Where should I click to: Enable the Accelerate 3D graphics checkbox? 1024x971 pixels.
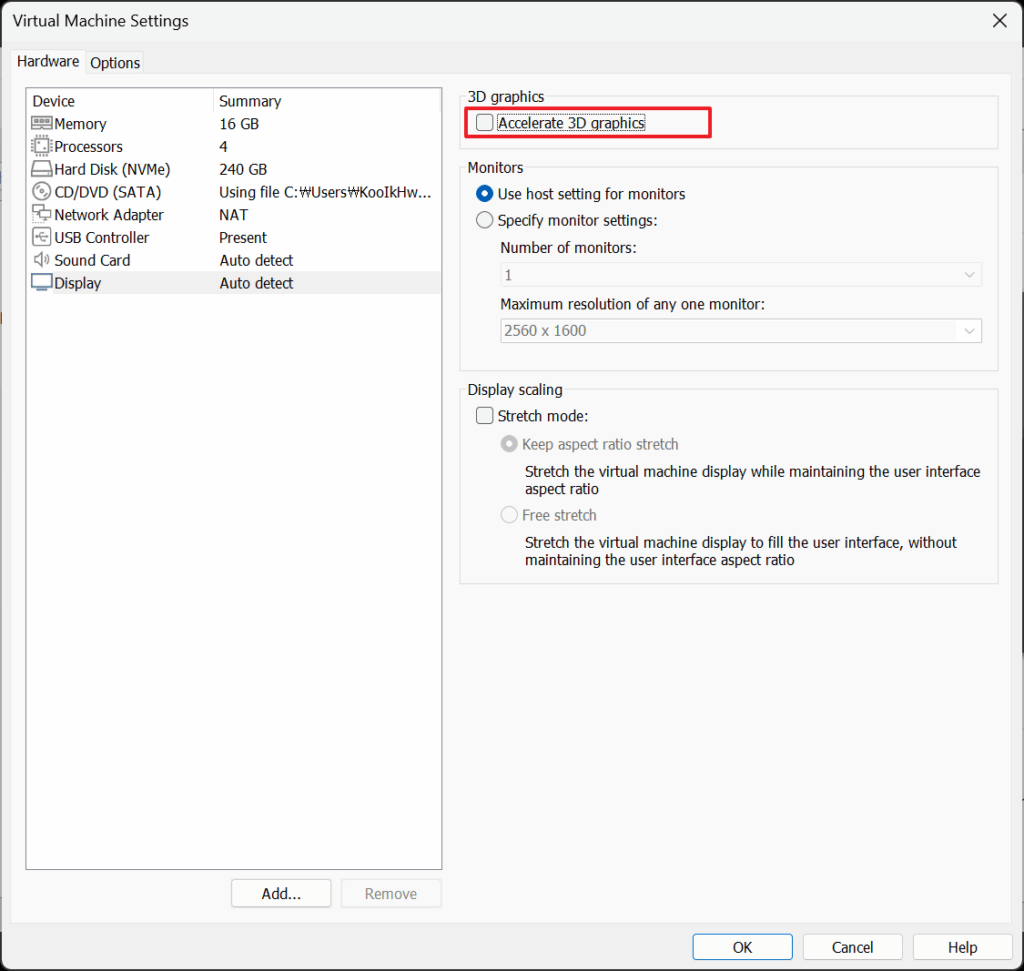(x=485, y=123)
